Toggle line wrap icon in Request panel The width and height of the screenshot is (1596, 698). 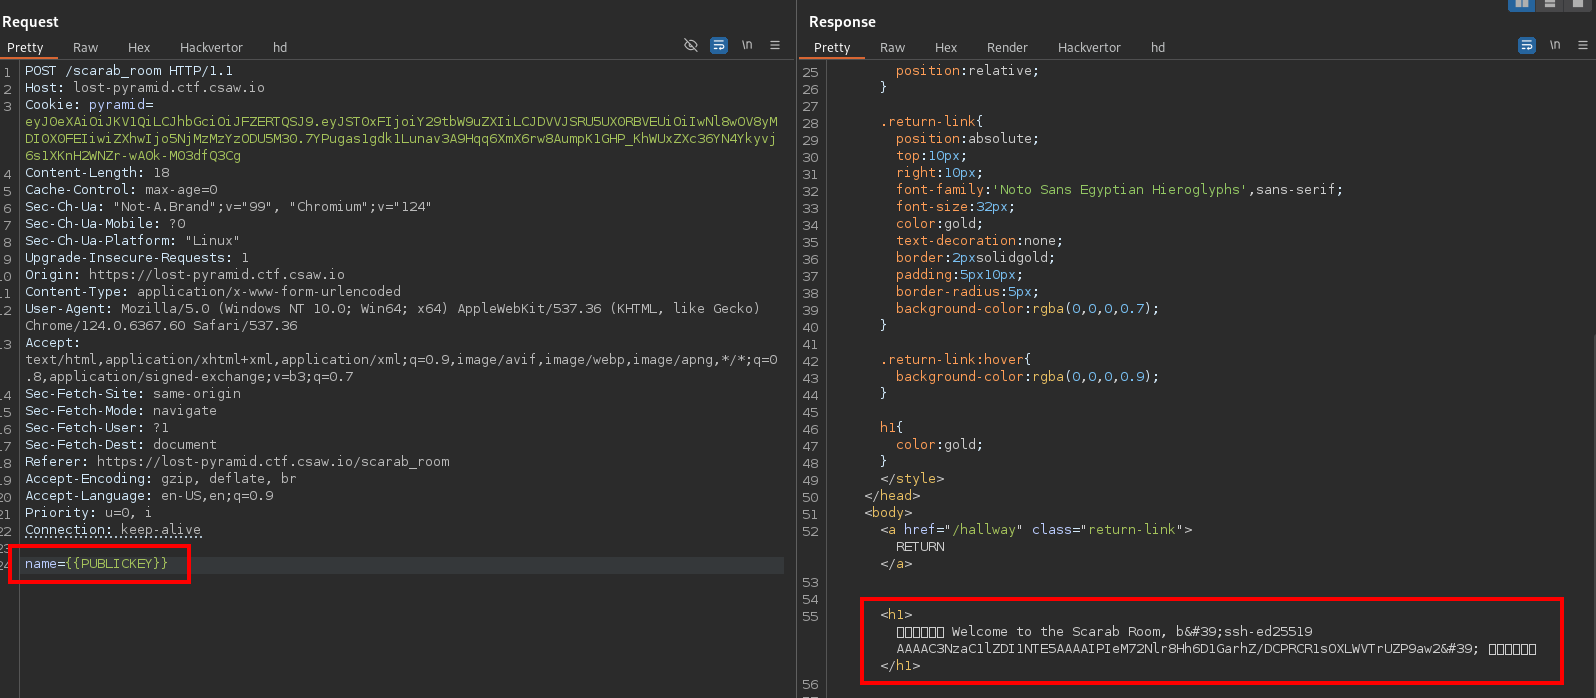tap(718, 45)
